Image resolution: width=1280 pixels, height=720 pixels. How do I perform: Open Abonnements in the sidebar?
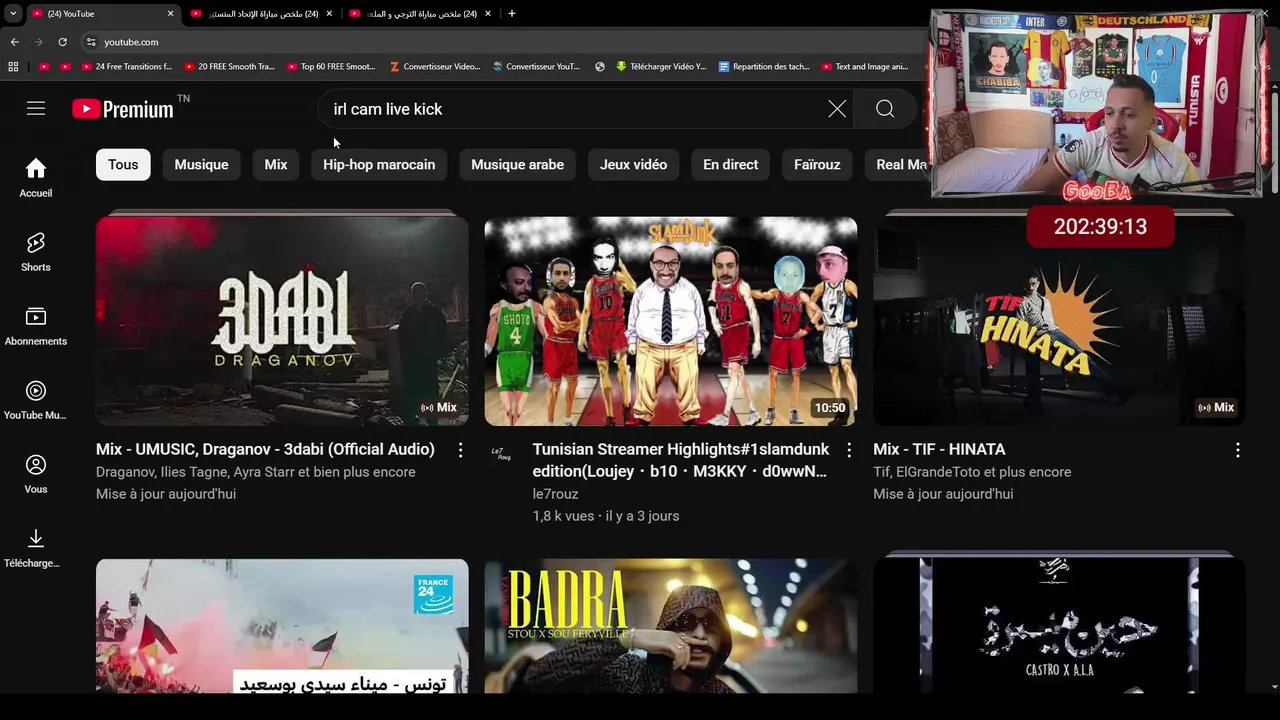pyautogui.click(x=36, y=326)
